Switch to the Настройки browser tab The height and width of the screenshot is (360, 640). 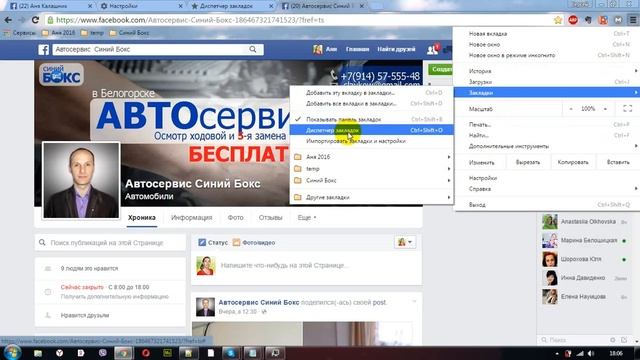pos(140,6)
